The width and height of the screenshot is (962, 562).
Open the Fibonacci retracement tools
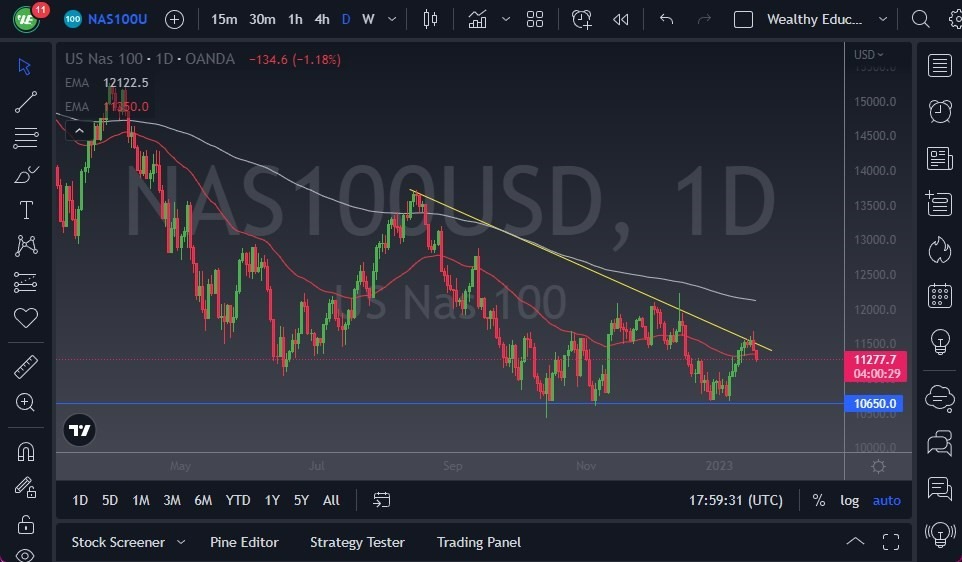tap(25, 138)
